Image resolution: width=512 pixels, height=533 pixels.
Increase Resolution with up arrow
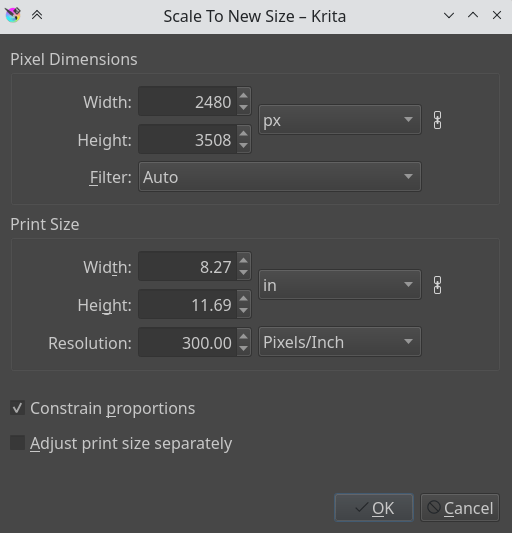(x=243, y=337)
